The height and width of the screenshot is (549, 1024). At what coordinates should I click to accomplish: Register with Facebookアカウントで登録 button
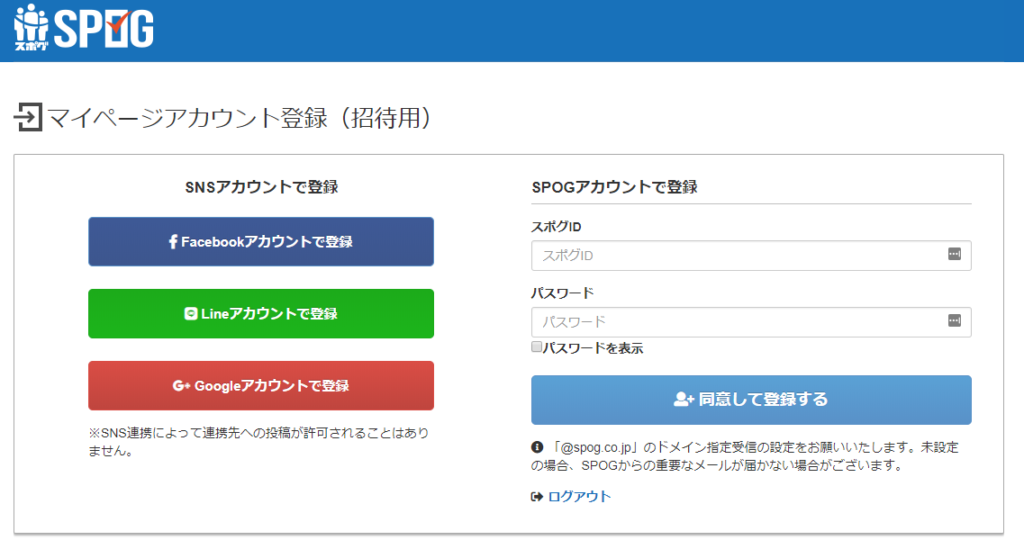click(x=261, y=242)
